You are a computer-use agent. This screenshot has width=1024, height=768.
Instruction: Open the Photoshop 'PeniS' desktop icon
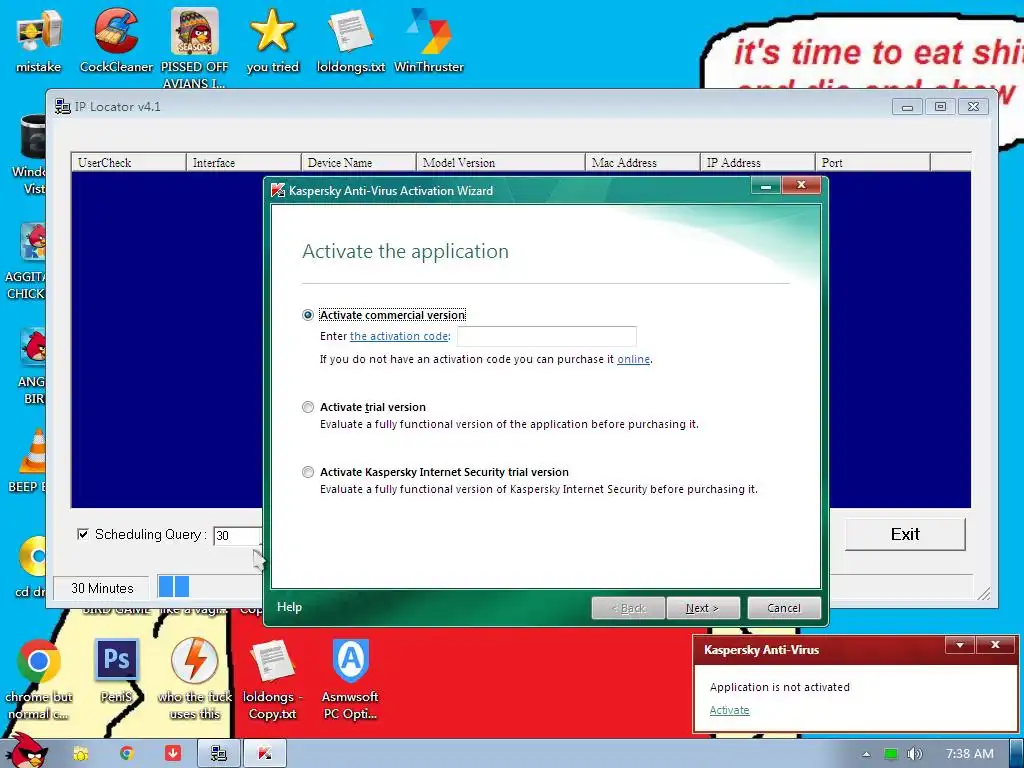[116, 671]
